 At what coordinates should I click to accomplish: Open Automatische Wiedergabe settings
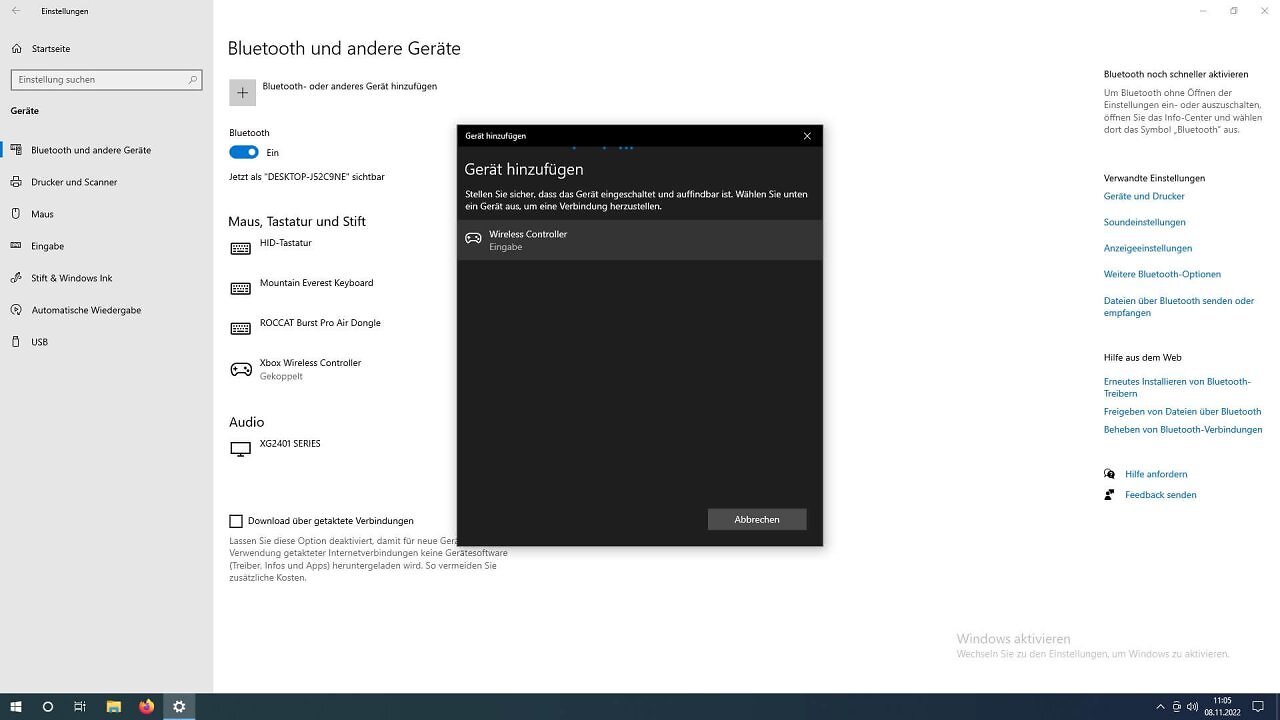click(x=106, y=310)
